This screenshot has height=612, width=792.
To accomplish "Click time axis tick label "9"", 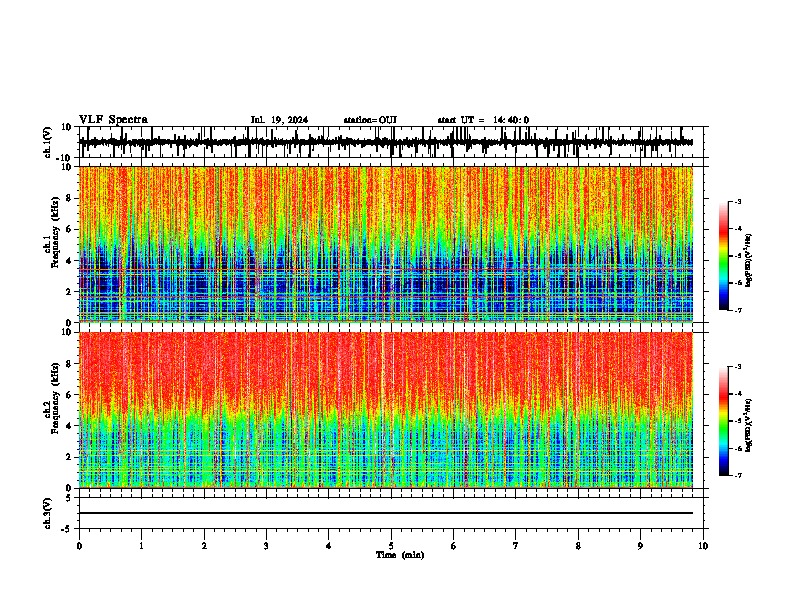I will [640, 546].
